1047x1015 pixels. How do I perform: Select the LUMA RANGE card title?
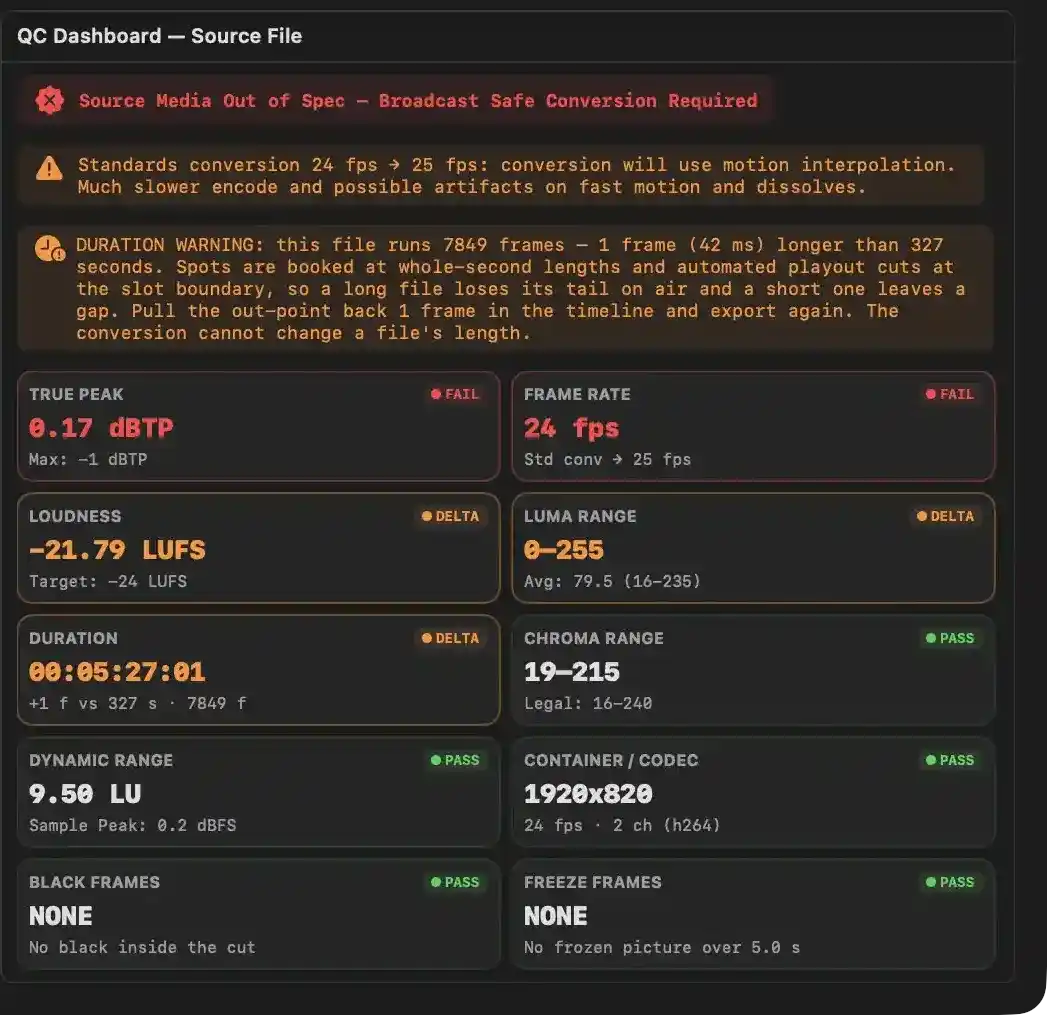pos(580,516)
